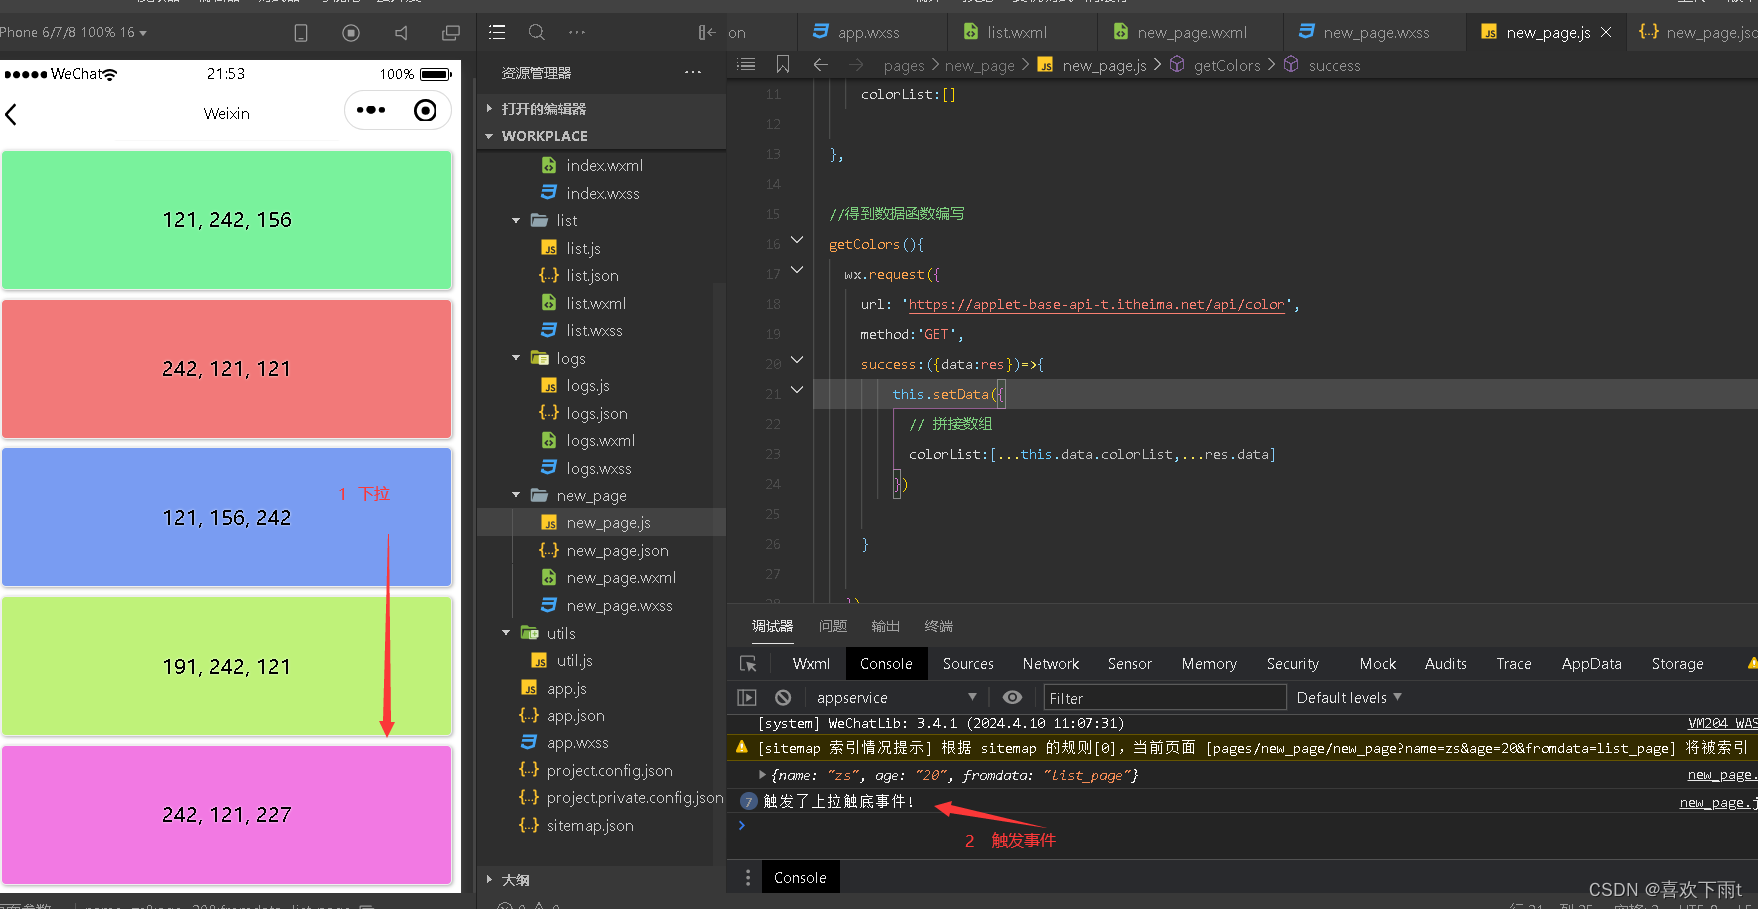Open the Network debugger tab
Image resolution: width=1758 pixels, height=909 pixels.
[x=1051, y=664]
